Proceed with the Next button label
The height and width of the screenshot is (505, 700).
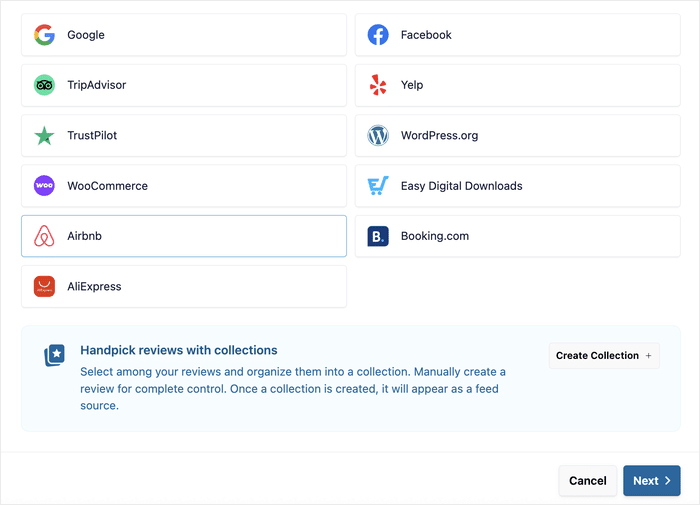click(646, 480)
